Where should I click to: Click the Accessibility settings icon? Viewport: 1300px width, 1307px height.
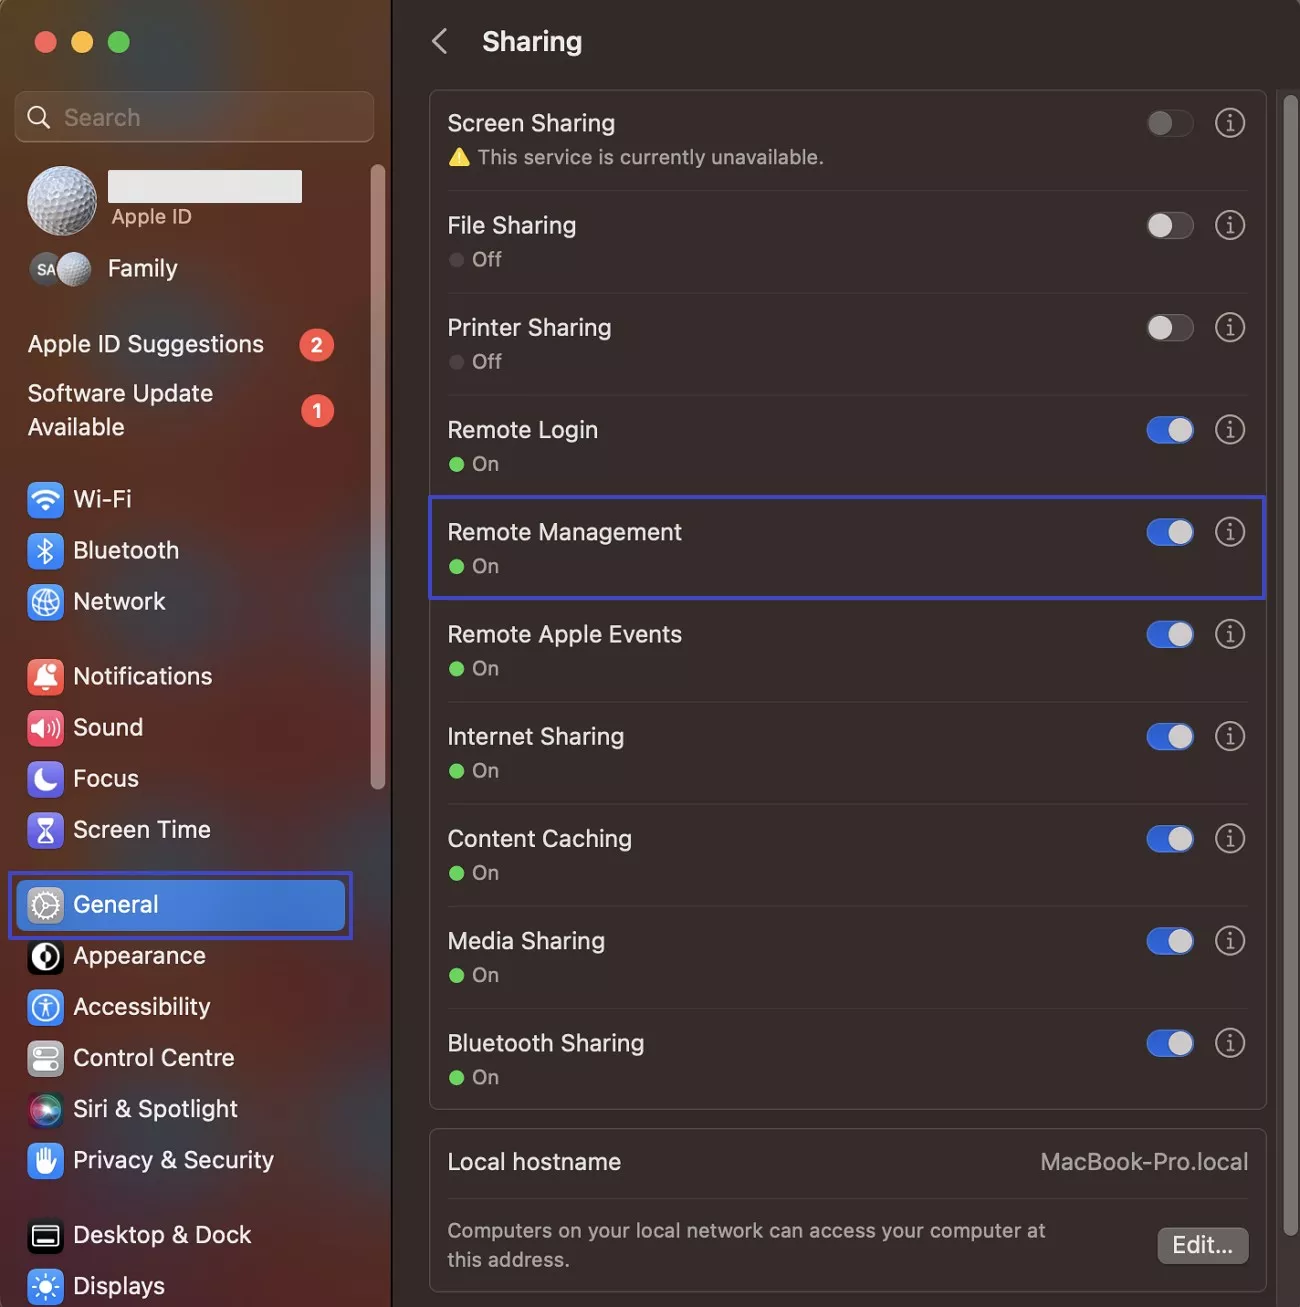pyautogui.click(x=45, y=1007)
